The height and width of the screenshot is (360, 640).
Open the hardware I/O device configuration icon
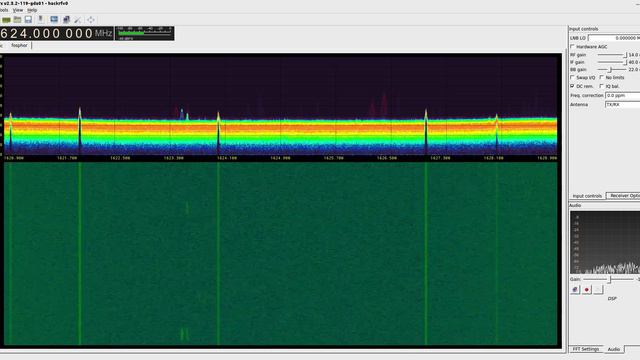coord(6,20)
